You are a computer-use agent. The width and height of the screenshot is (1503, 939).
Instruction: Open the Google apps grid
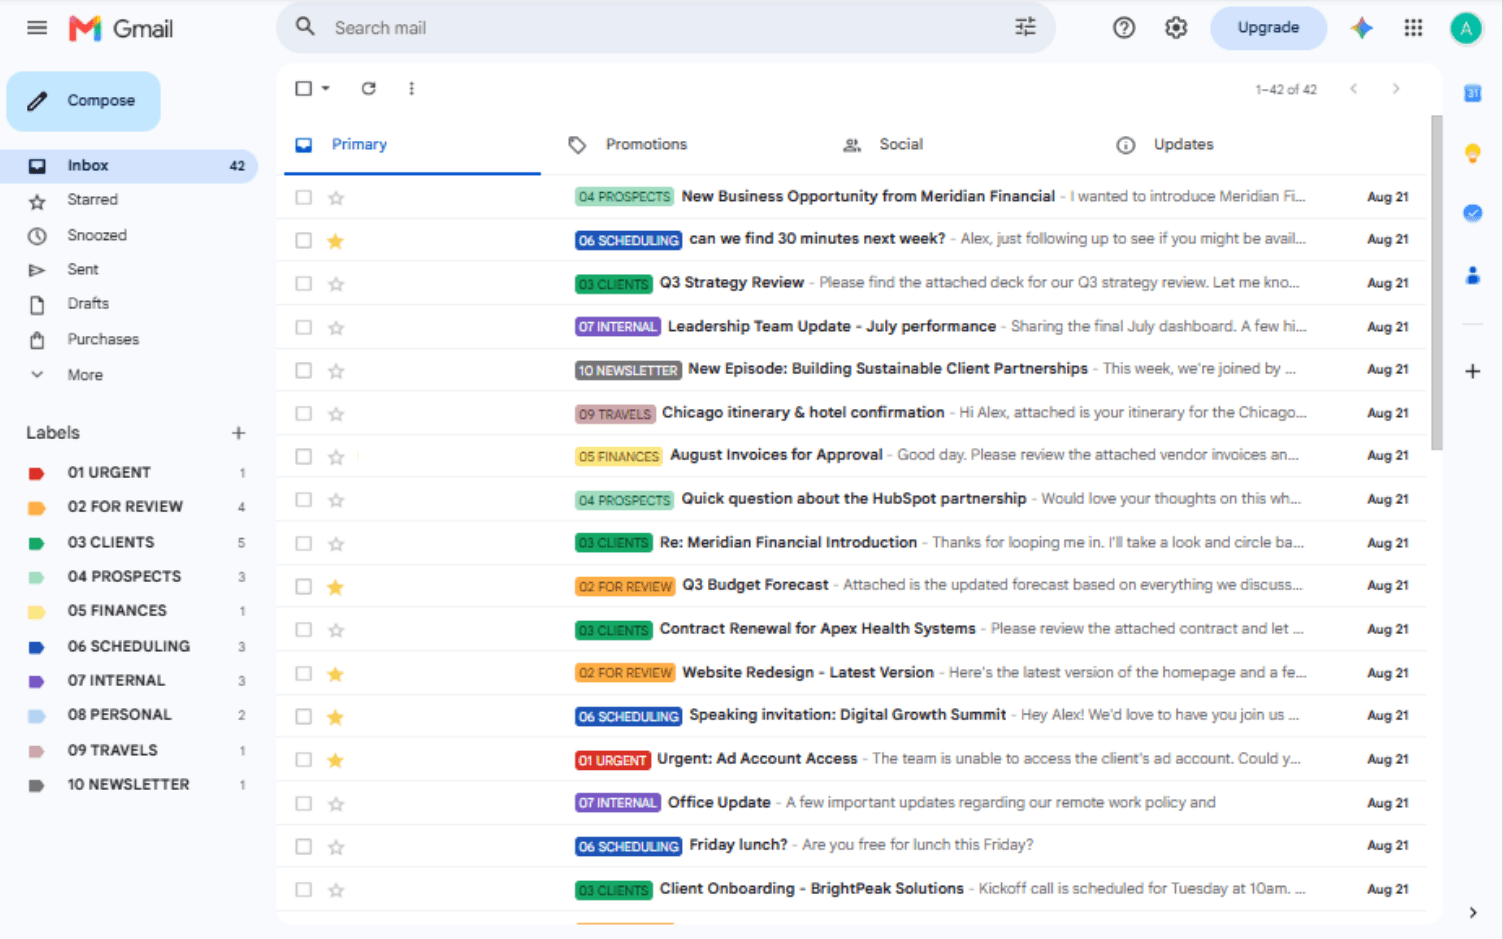(x=1413, y=28)
